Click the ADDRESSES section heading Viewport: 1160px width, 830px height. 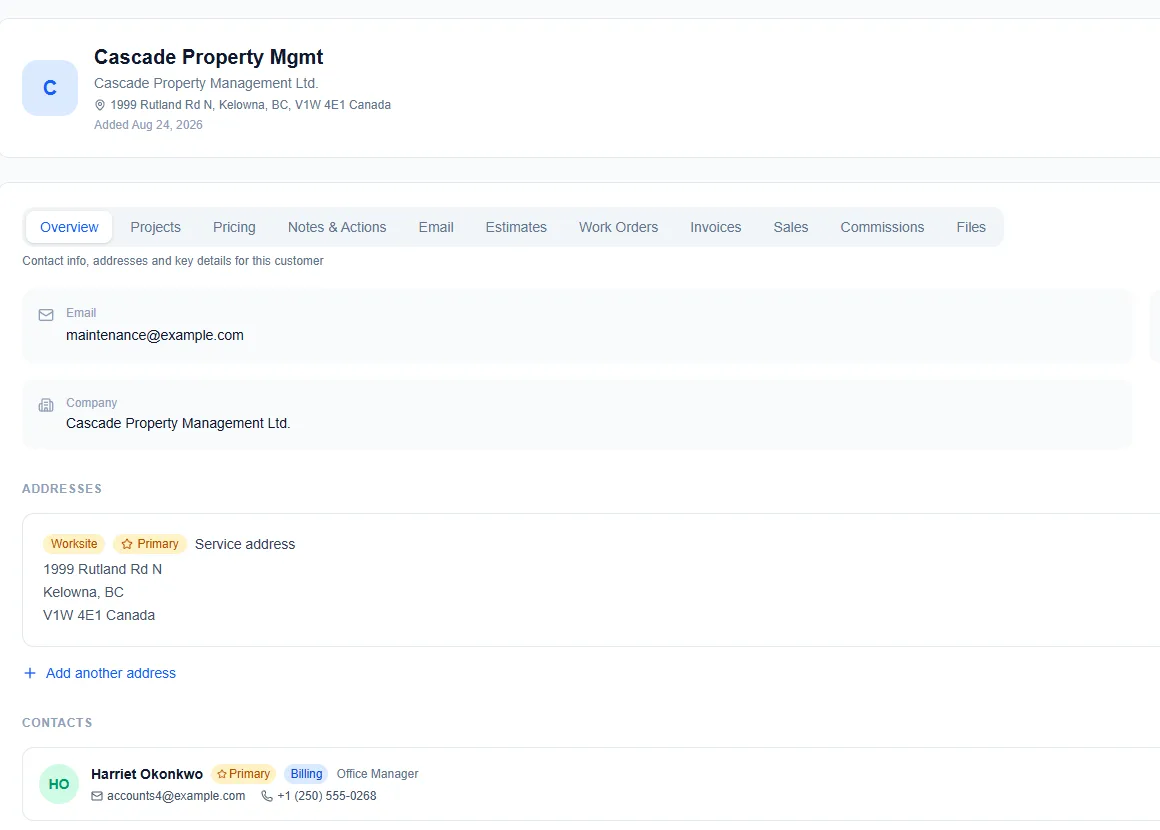coord(62,489)
